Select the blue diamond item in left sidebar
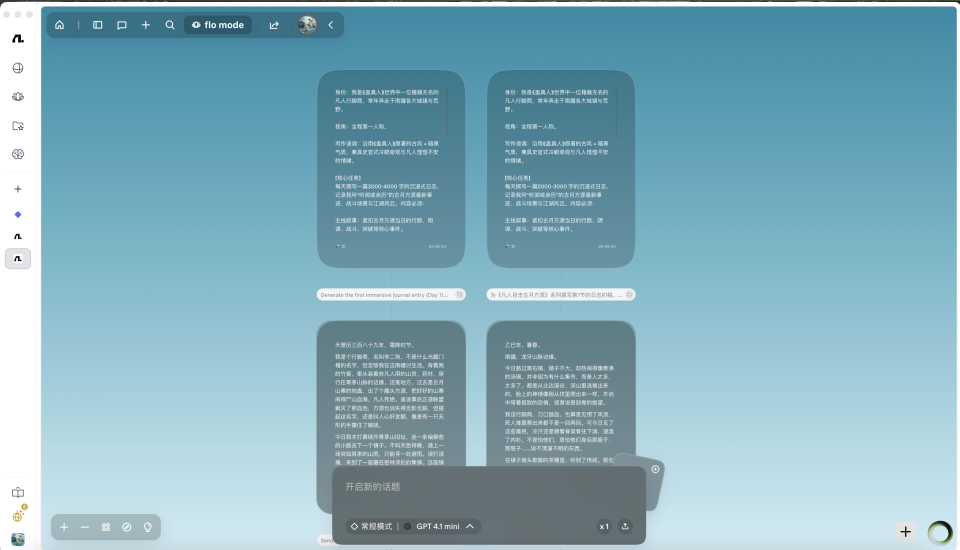960x550 pixels. coord(18,214)
